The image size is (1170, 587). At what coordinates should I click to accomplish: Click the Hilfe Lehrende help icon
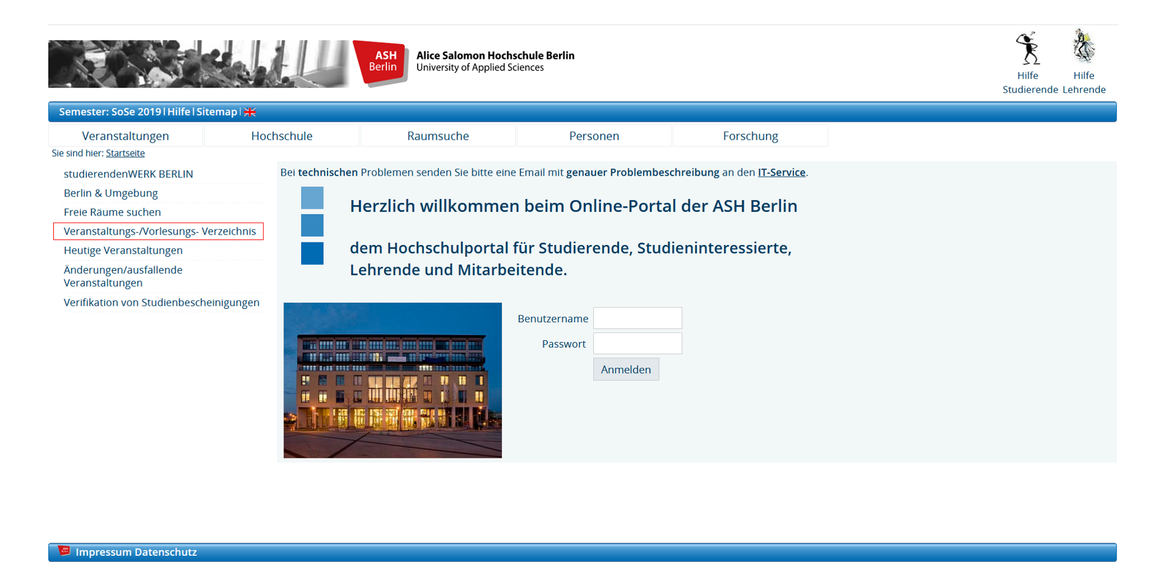tap(1083, 48)
